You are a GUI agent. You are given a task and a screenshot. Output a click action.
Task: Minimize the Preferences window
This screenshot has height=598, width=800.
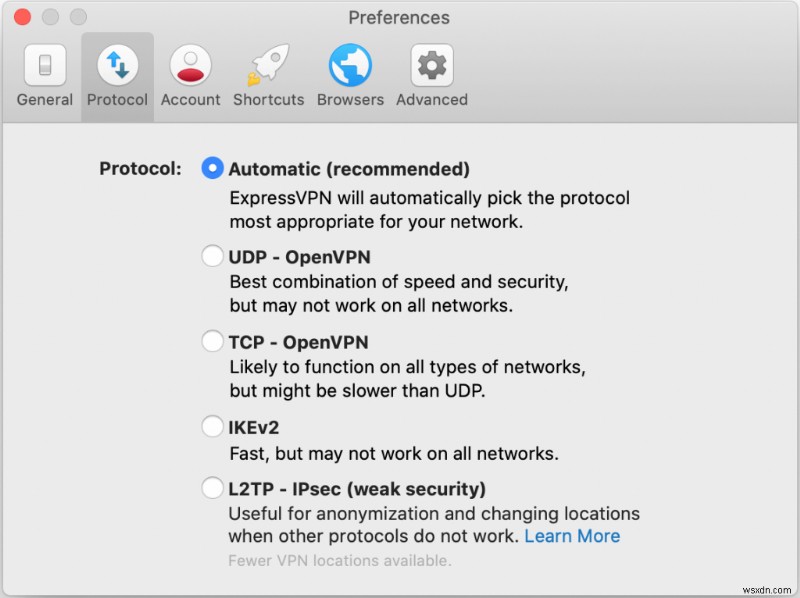click(50, 17)
